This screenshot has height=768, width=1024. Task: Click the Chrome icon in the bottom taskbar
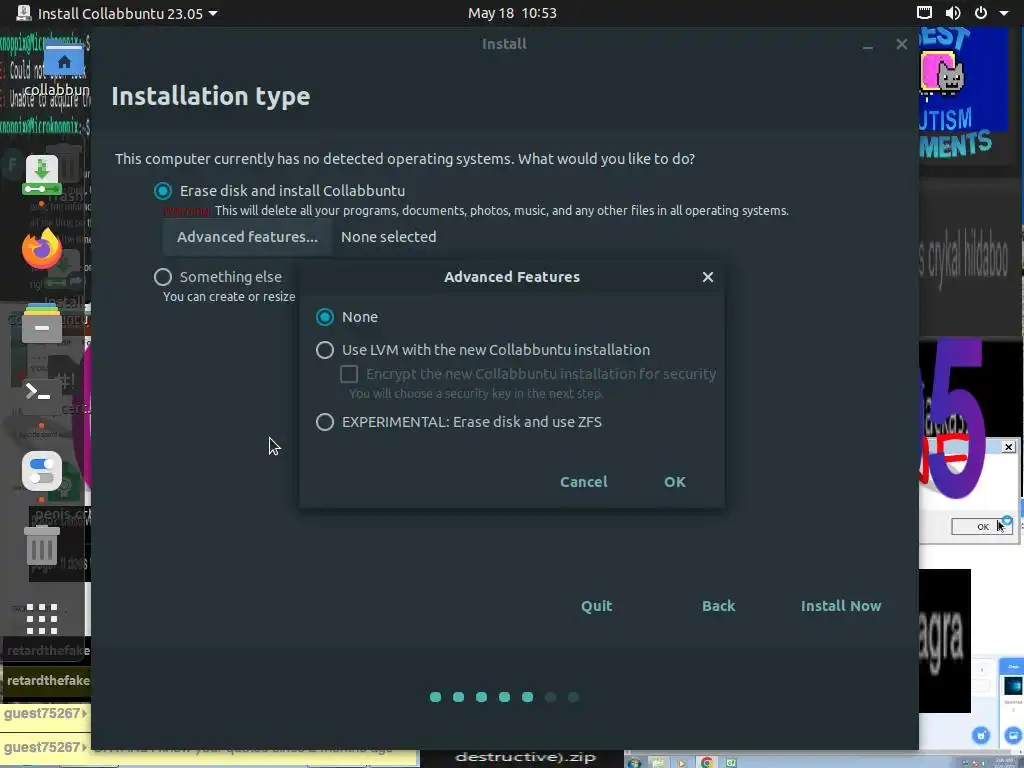pyautogui.click(x=706, y=762)
